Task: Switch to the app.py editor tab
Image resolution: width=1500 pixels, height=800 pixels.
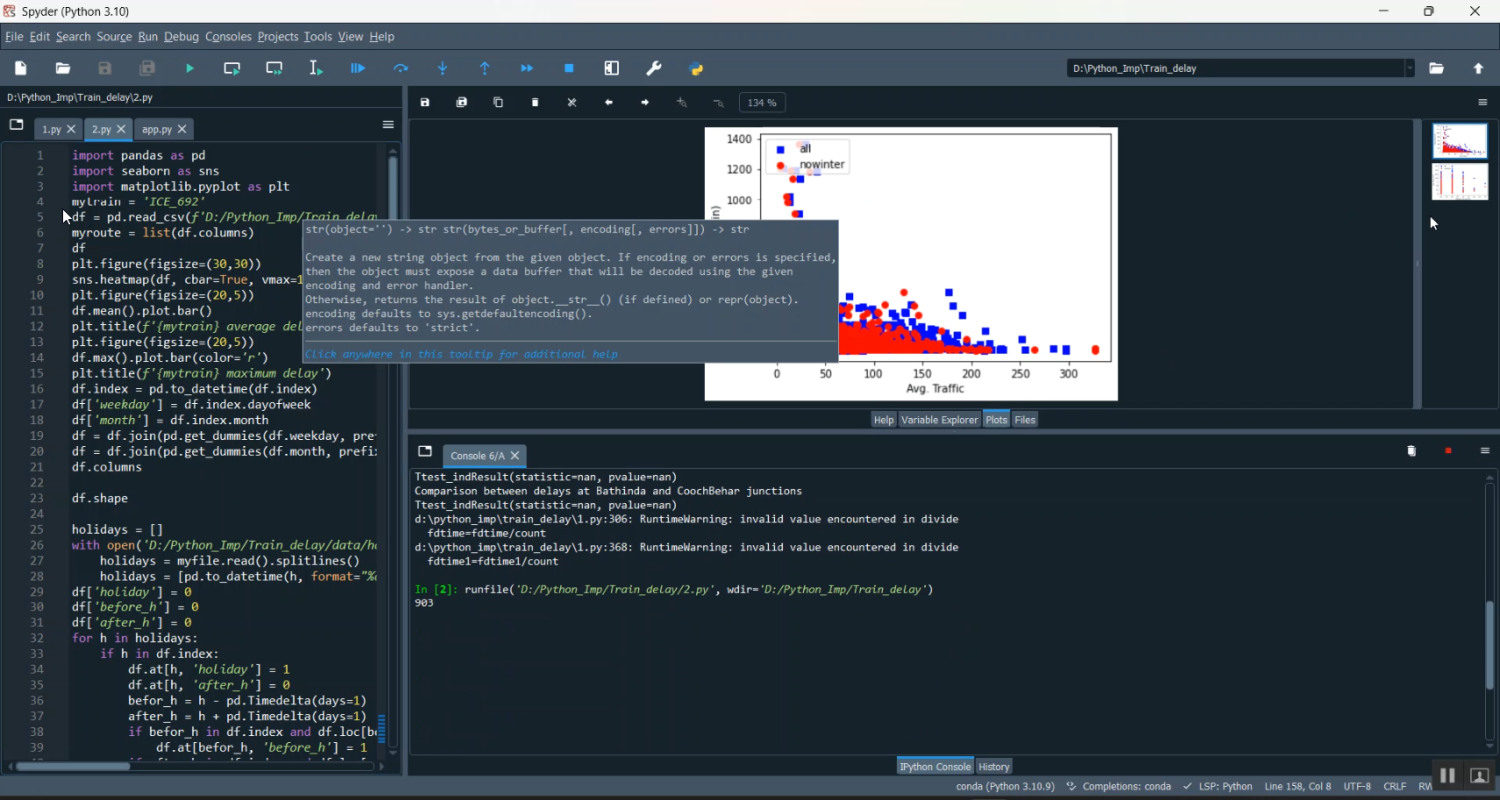Action: (x=156, y=130)
